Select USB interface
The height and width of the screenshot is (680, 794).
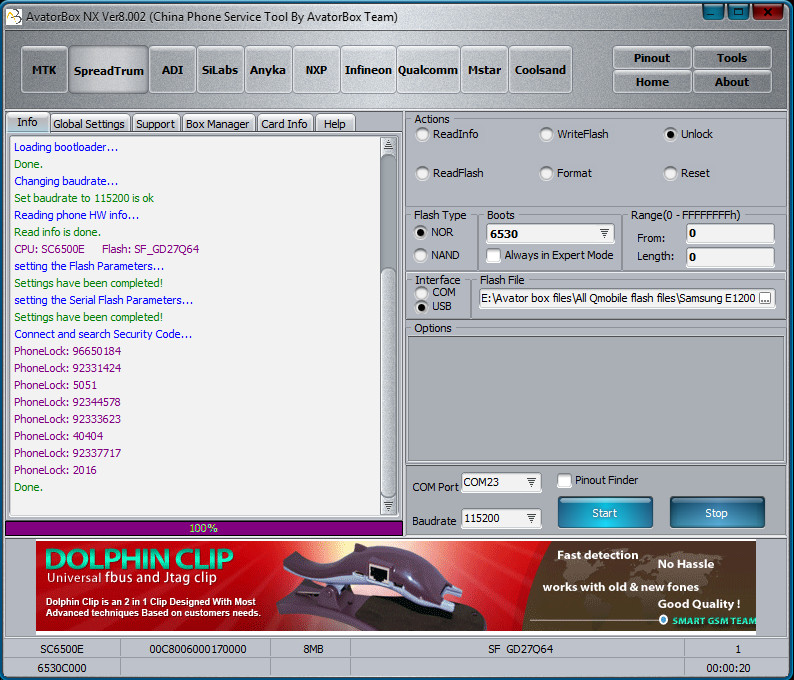click(433, 307)
